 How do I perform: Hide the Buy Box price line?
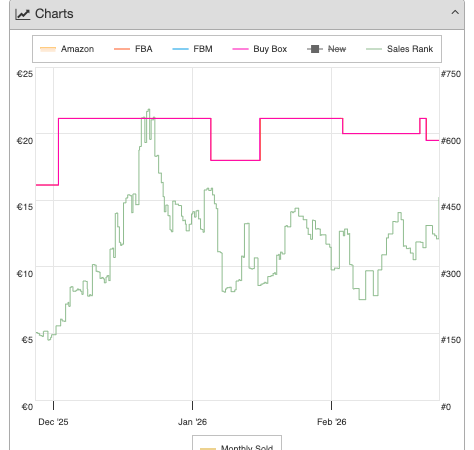pos(260,49)
